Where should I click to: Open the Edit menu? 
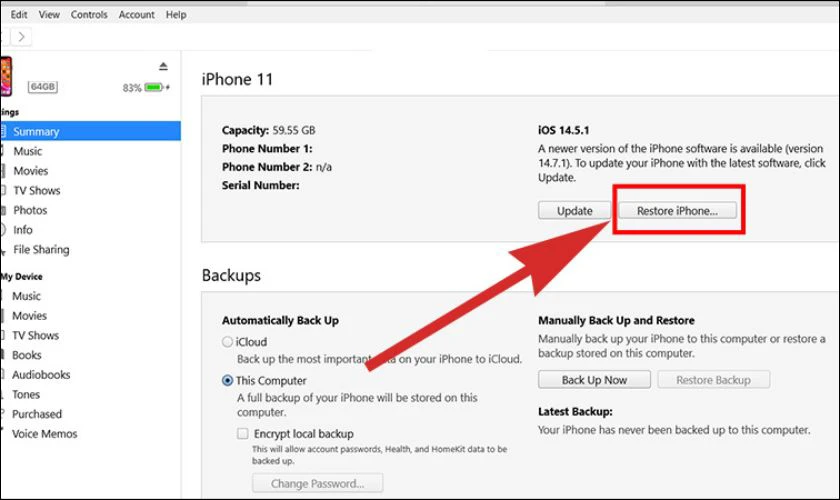pos(19,14)
